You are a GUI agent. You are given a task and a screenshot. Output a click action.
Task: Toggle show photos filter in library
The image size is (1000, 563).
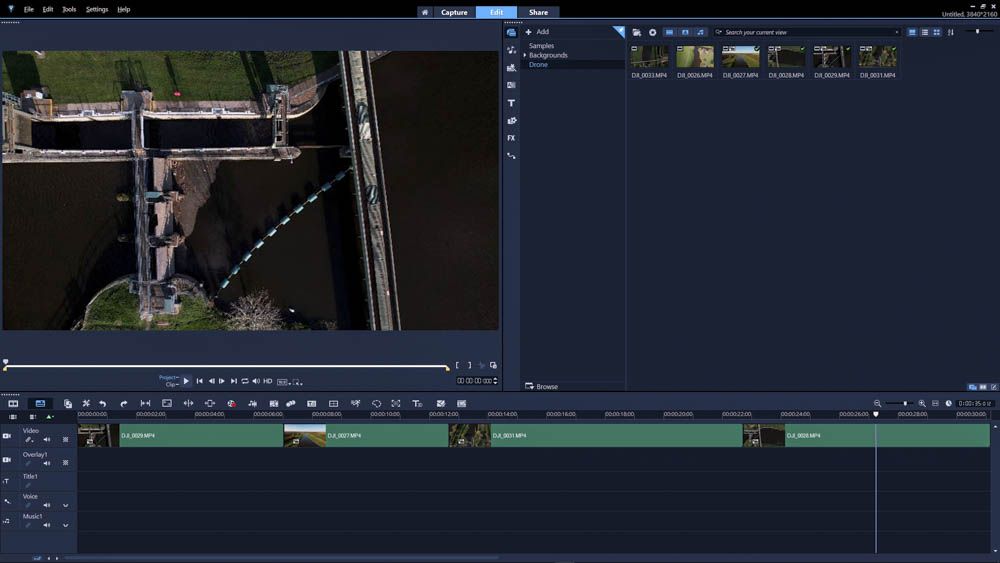[685, 33]
